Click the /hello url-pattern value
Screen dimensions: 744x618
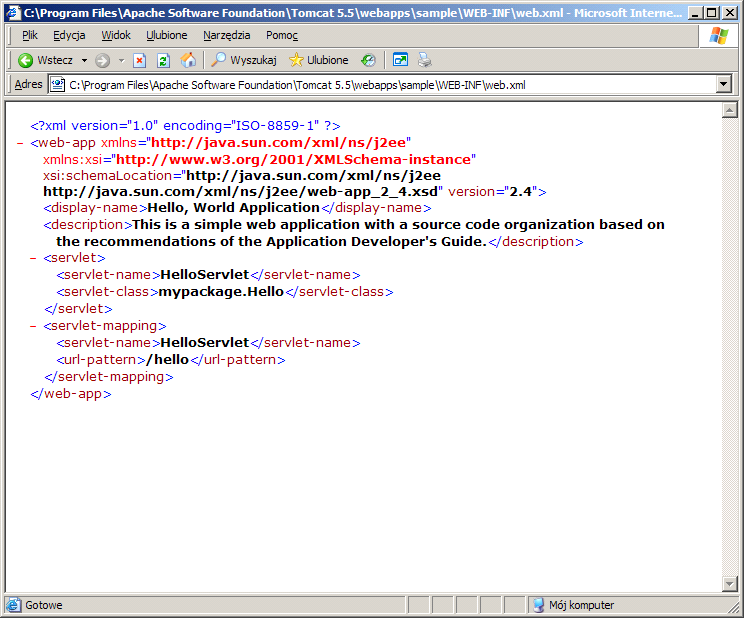pyautogui.click(x=167, y=360)
